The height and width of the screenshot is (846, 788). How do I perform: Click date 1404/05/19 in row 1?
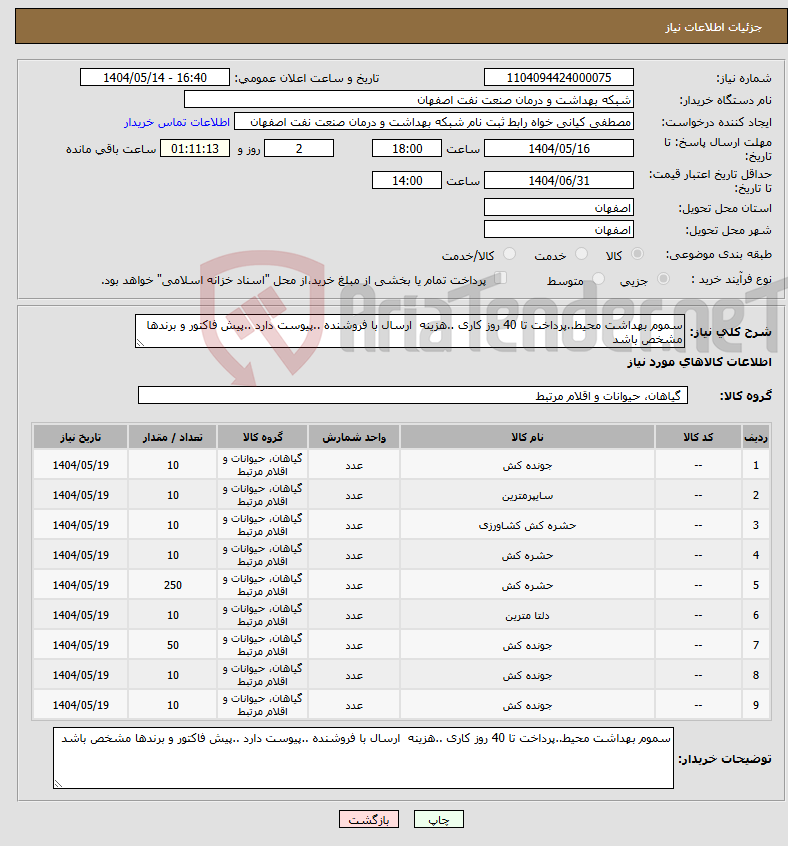point(80,465)
